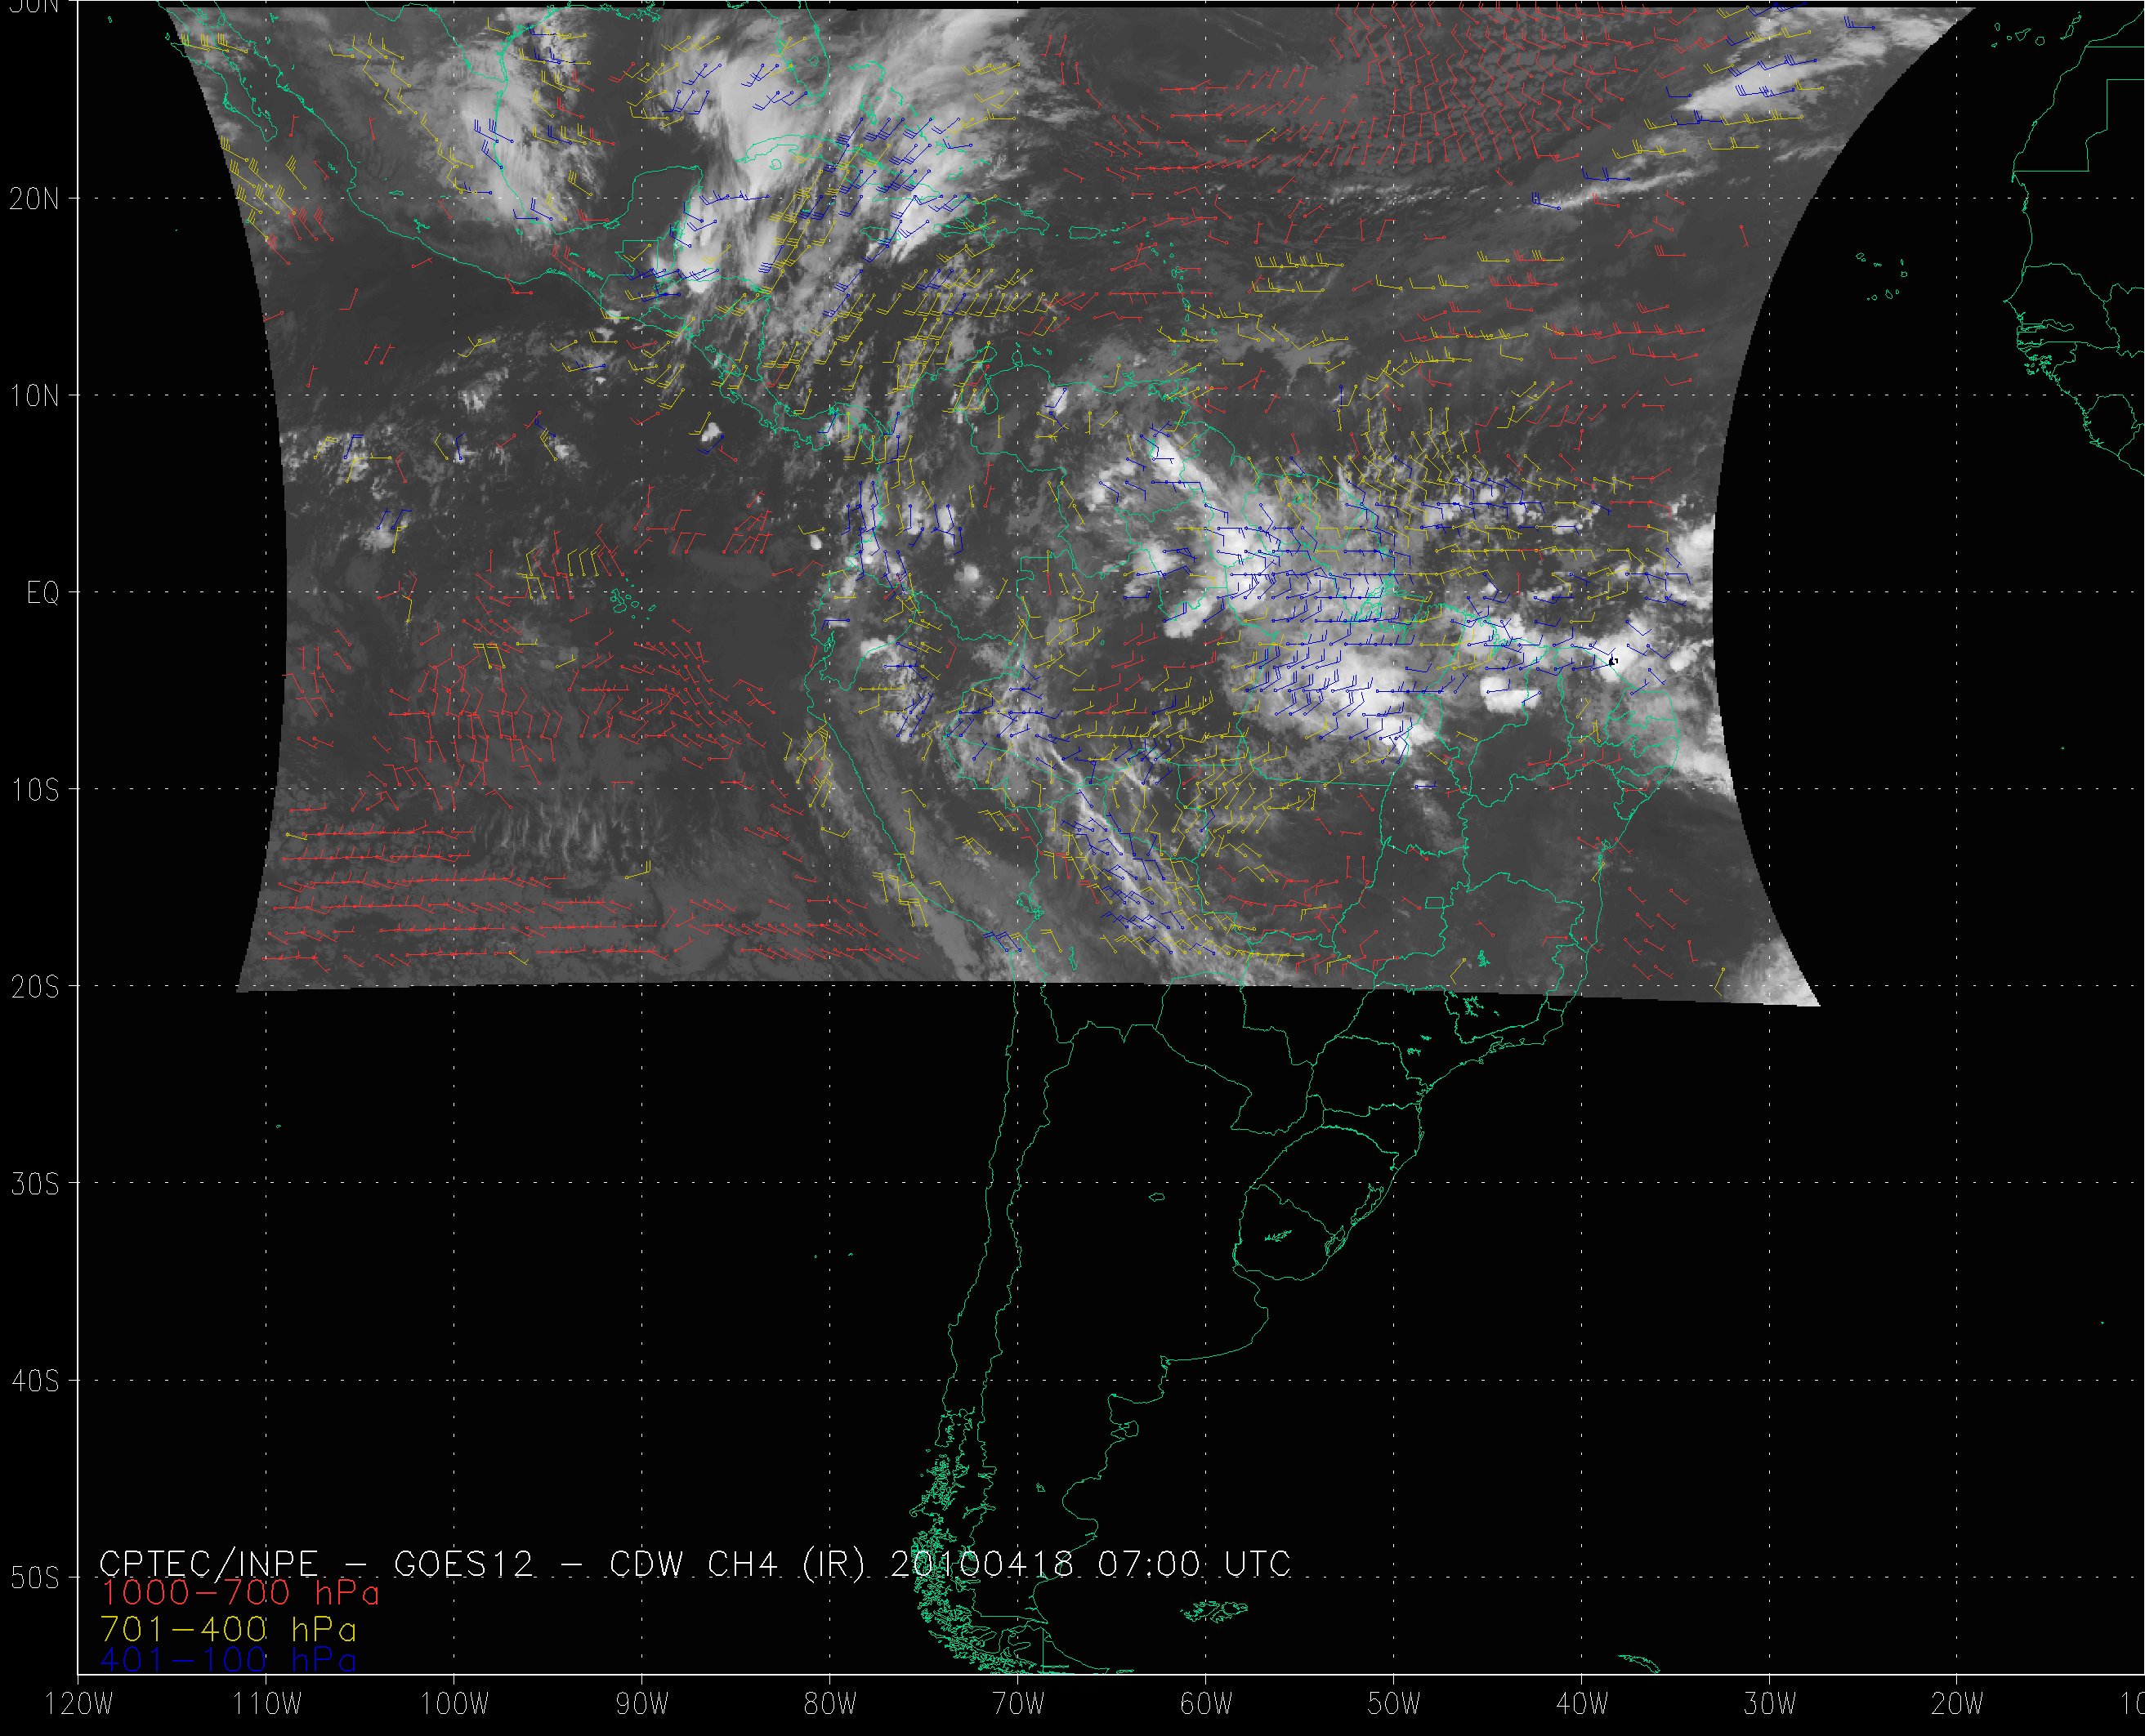Click the 40S latitude axis label
The height and width of the screenshot is (1736, 2145).
click(35, 1381)
